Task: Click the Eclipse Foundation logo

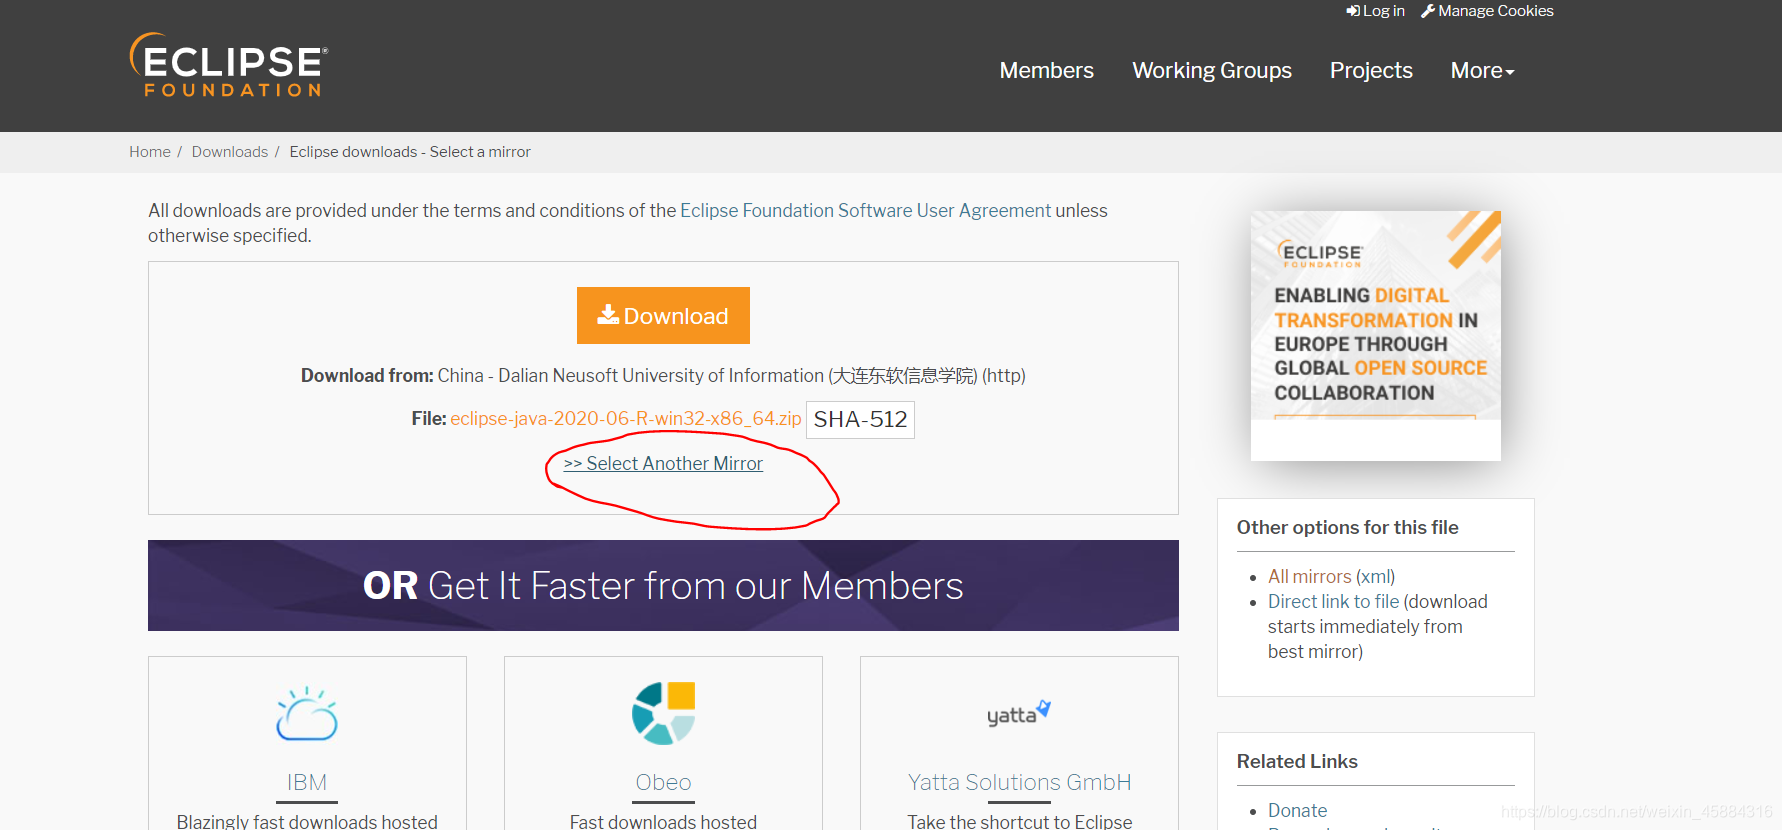Action: pos(229,65)
